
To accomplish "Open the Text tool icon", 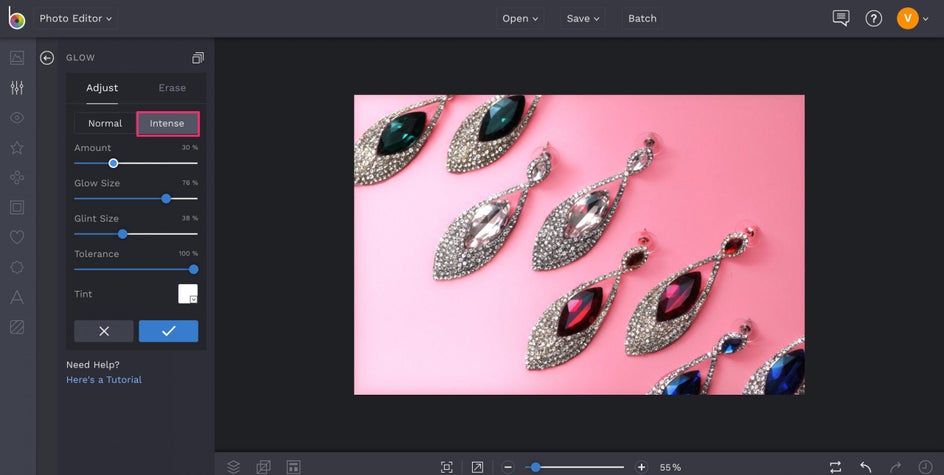I will (x=17, y=297).
